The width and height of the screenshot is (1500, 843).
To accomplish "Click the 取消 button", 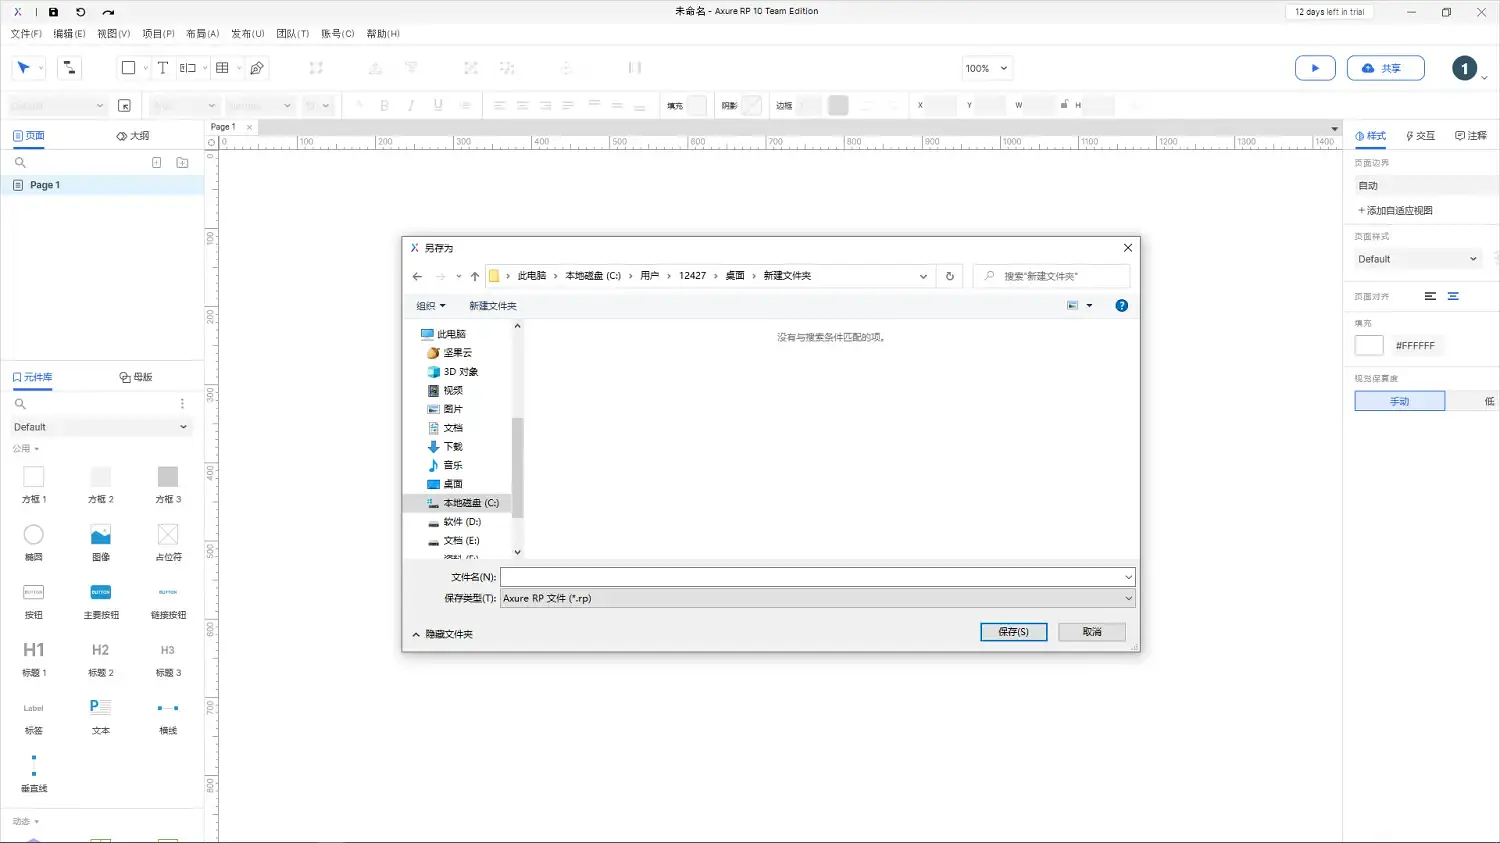I will (x=1091, y=632).
